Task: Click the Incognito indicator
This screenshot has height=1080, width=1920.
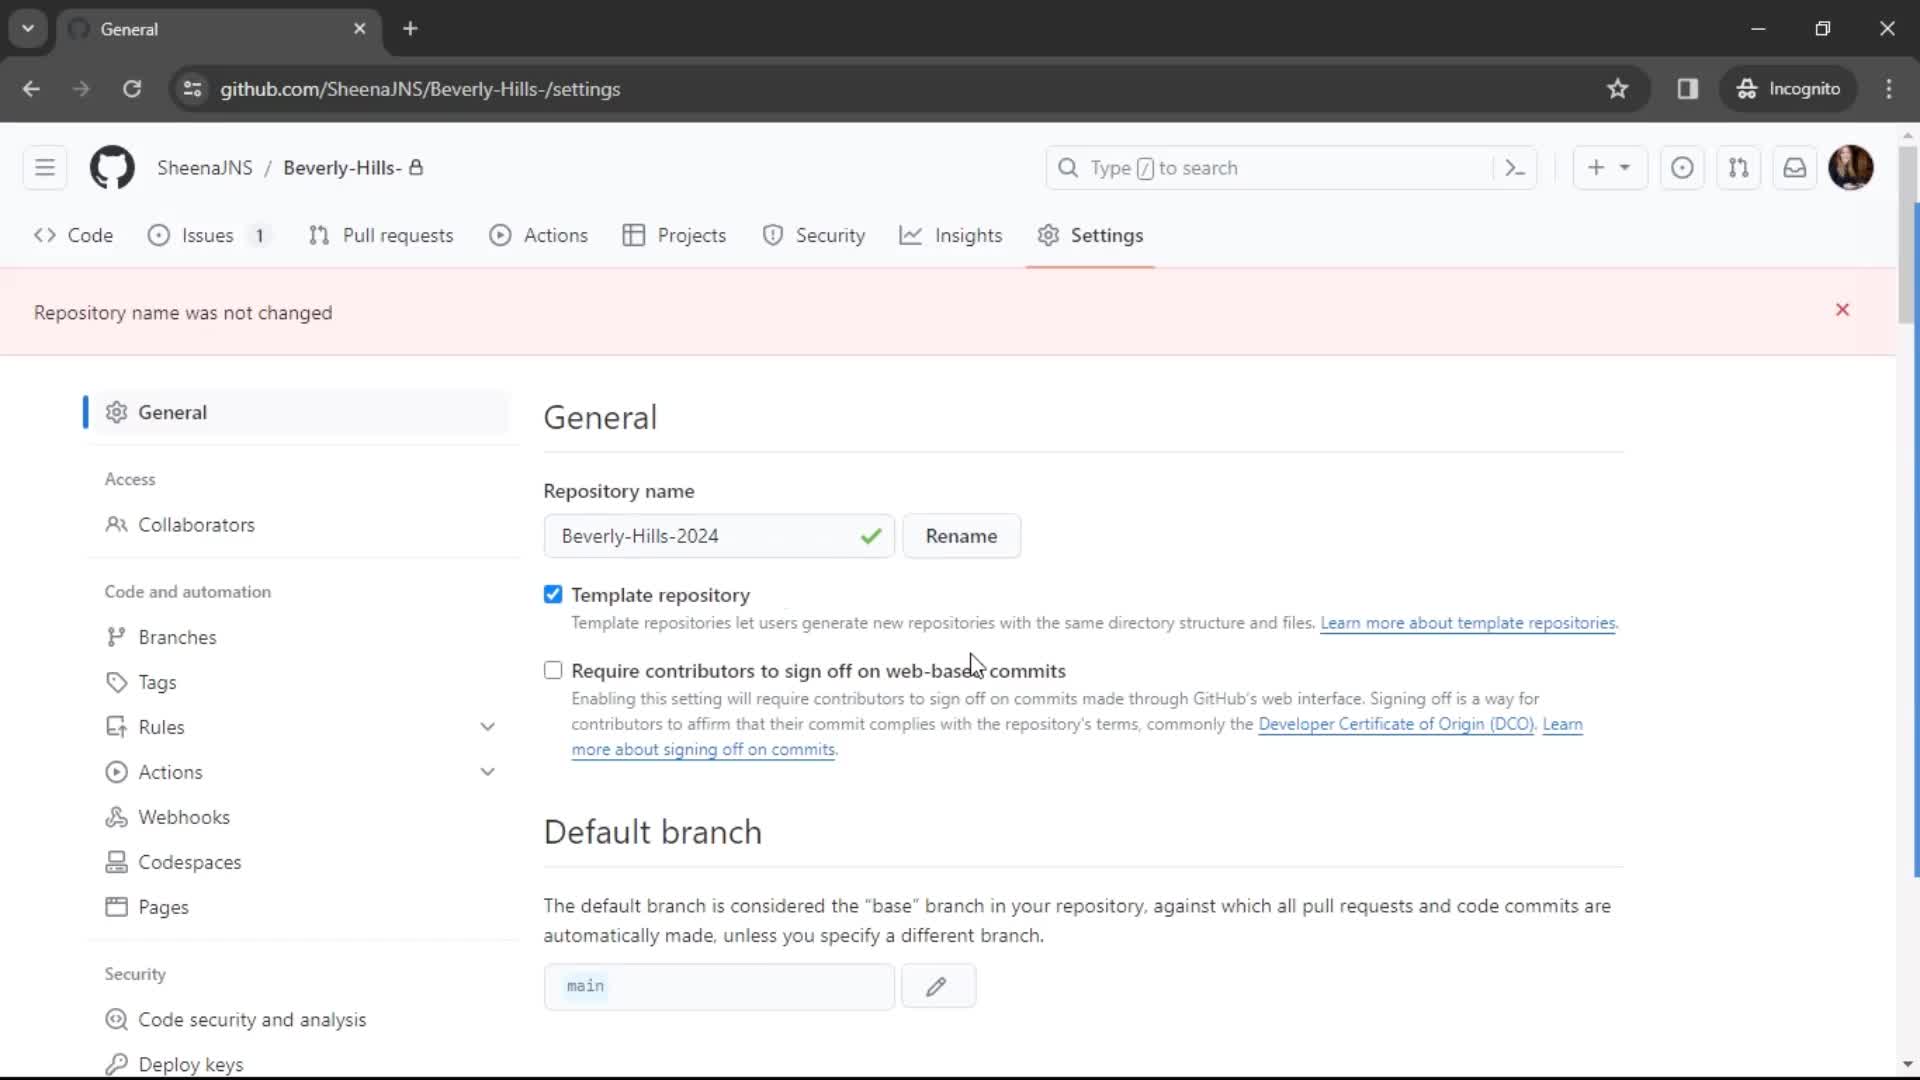Action: pos(1789,89)
